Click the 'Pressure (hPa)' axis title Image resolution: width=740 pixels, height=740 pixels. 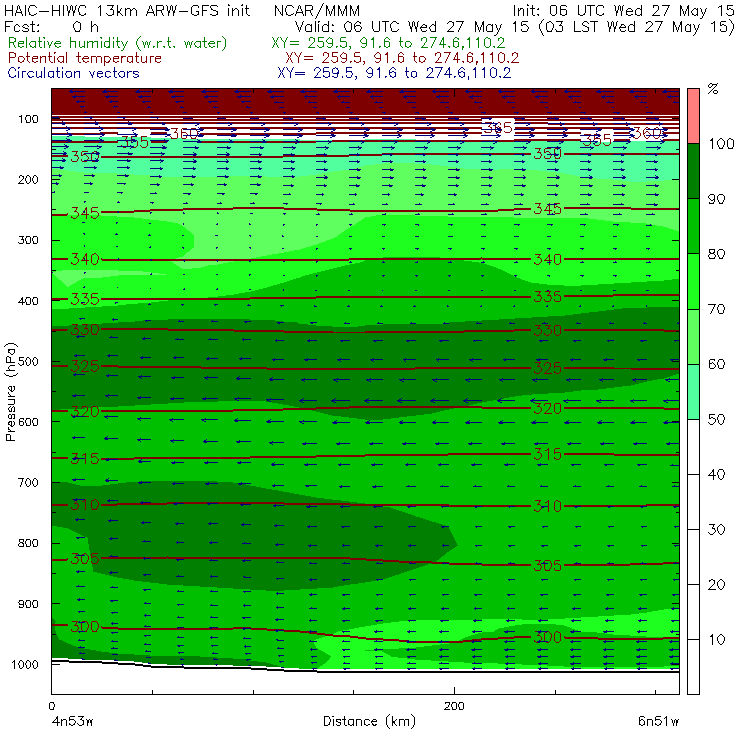pyautogui.click(x=11, y=392)
